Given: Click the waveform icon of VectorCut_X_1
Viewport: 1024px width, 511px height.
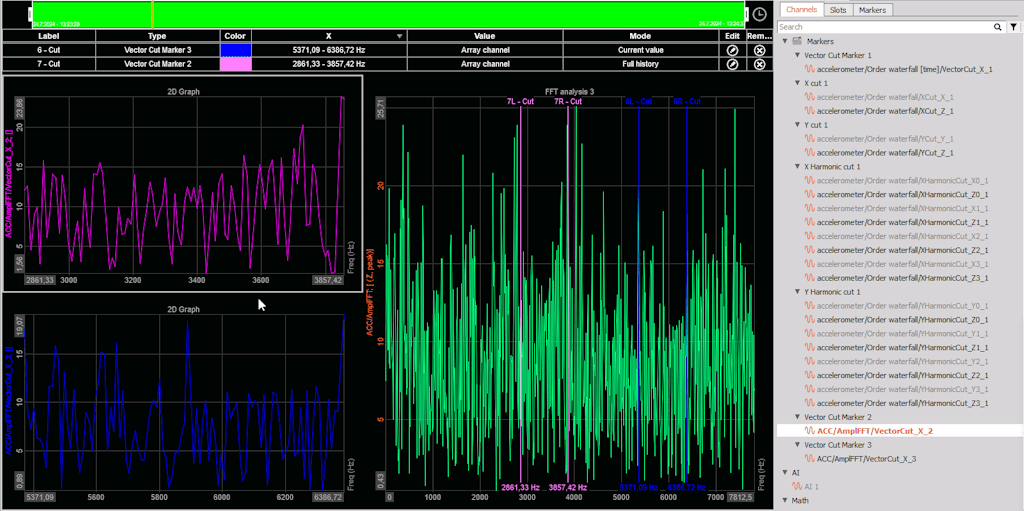Looking at the screenshot, I should (x=810, y=68).
